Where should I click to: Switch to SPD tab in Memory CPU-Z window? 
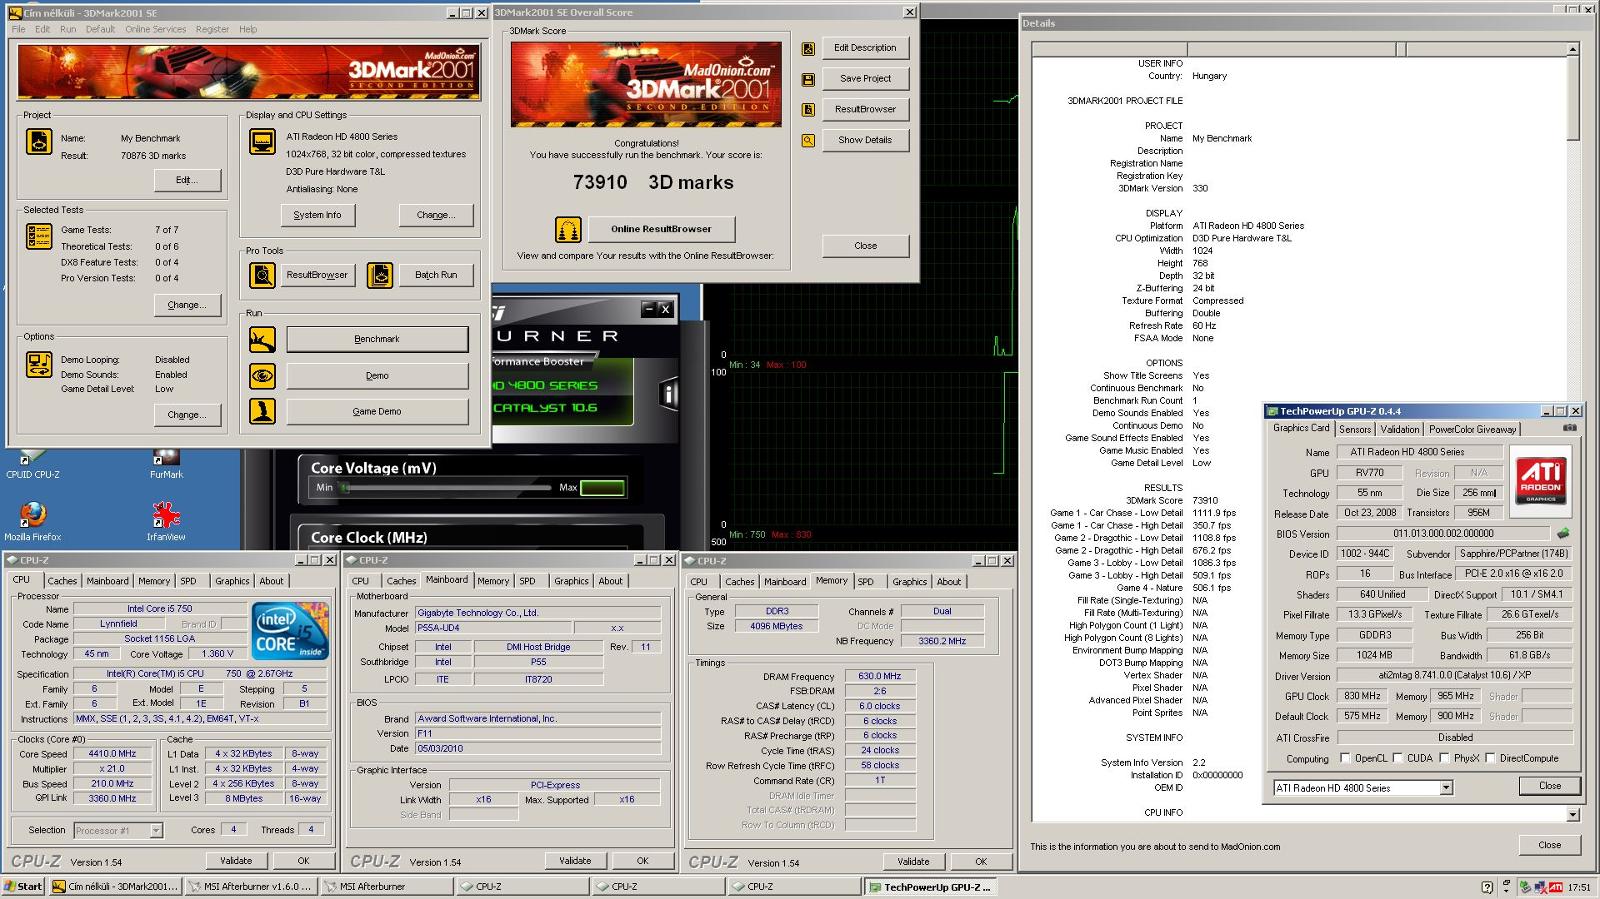tap(865, 582)
